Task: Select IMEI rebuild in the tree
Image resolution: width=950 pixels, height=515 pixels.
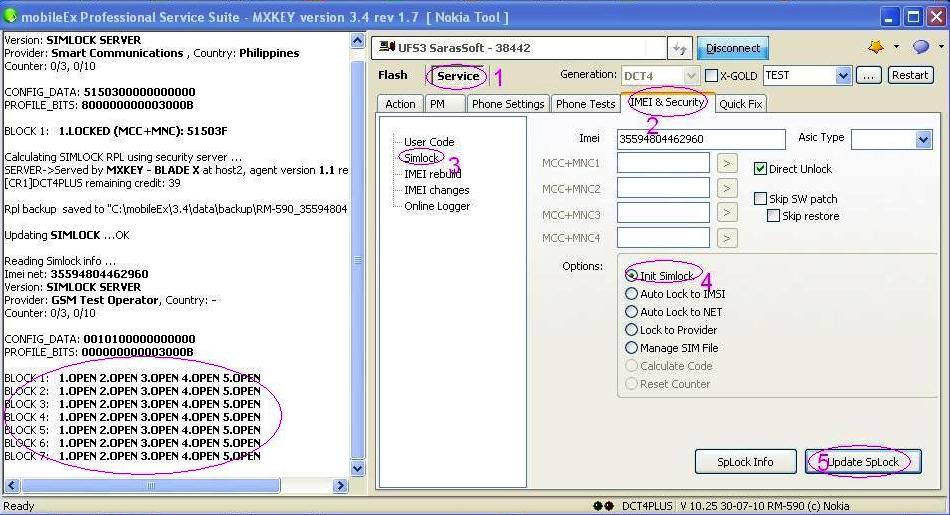Action: pyautogui.click(x=433, y=174)
